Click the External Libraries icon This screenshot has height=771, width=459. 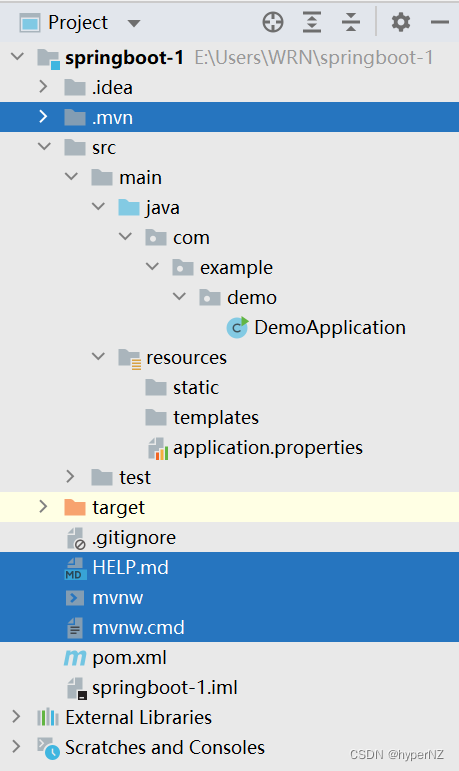pos(48,717)
